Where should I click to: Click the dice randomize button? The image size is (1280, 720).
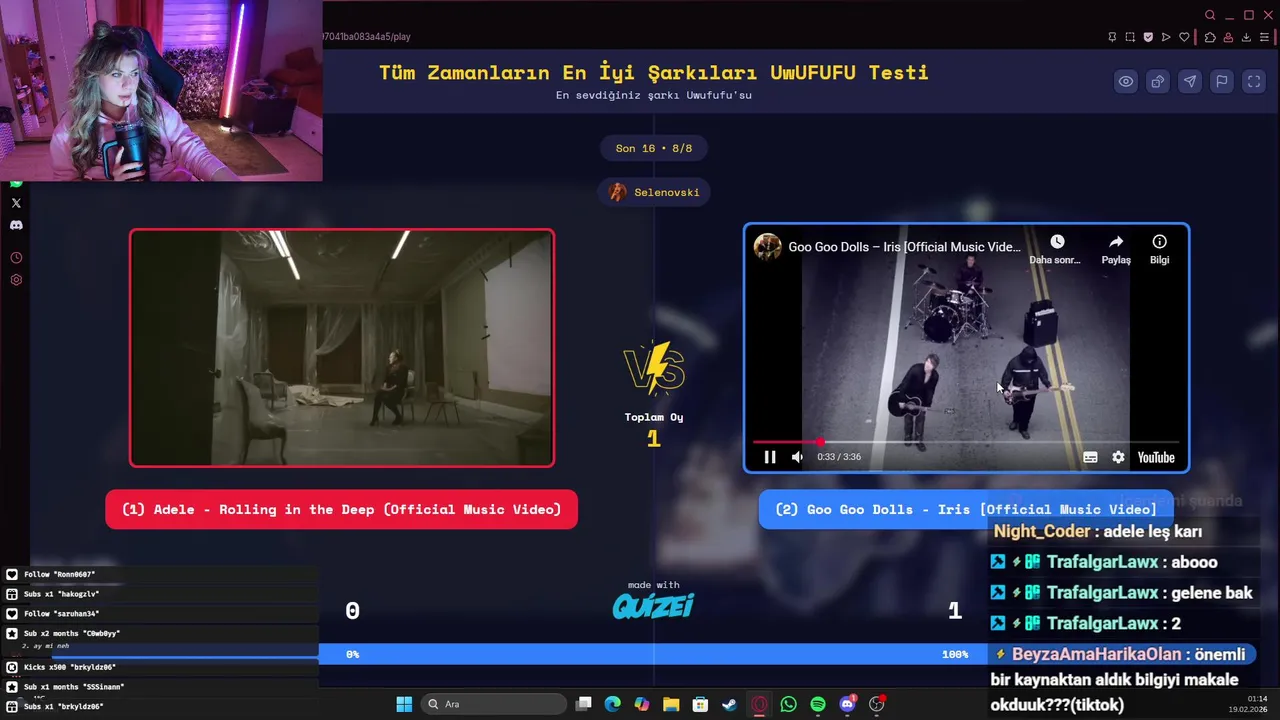pos(1158,82)
